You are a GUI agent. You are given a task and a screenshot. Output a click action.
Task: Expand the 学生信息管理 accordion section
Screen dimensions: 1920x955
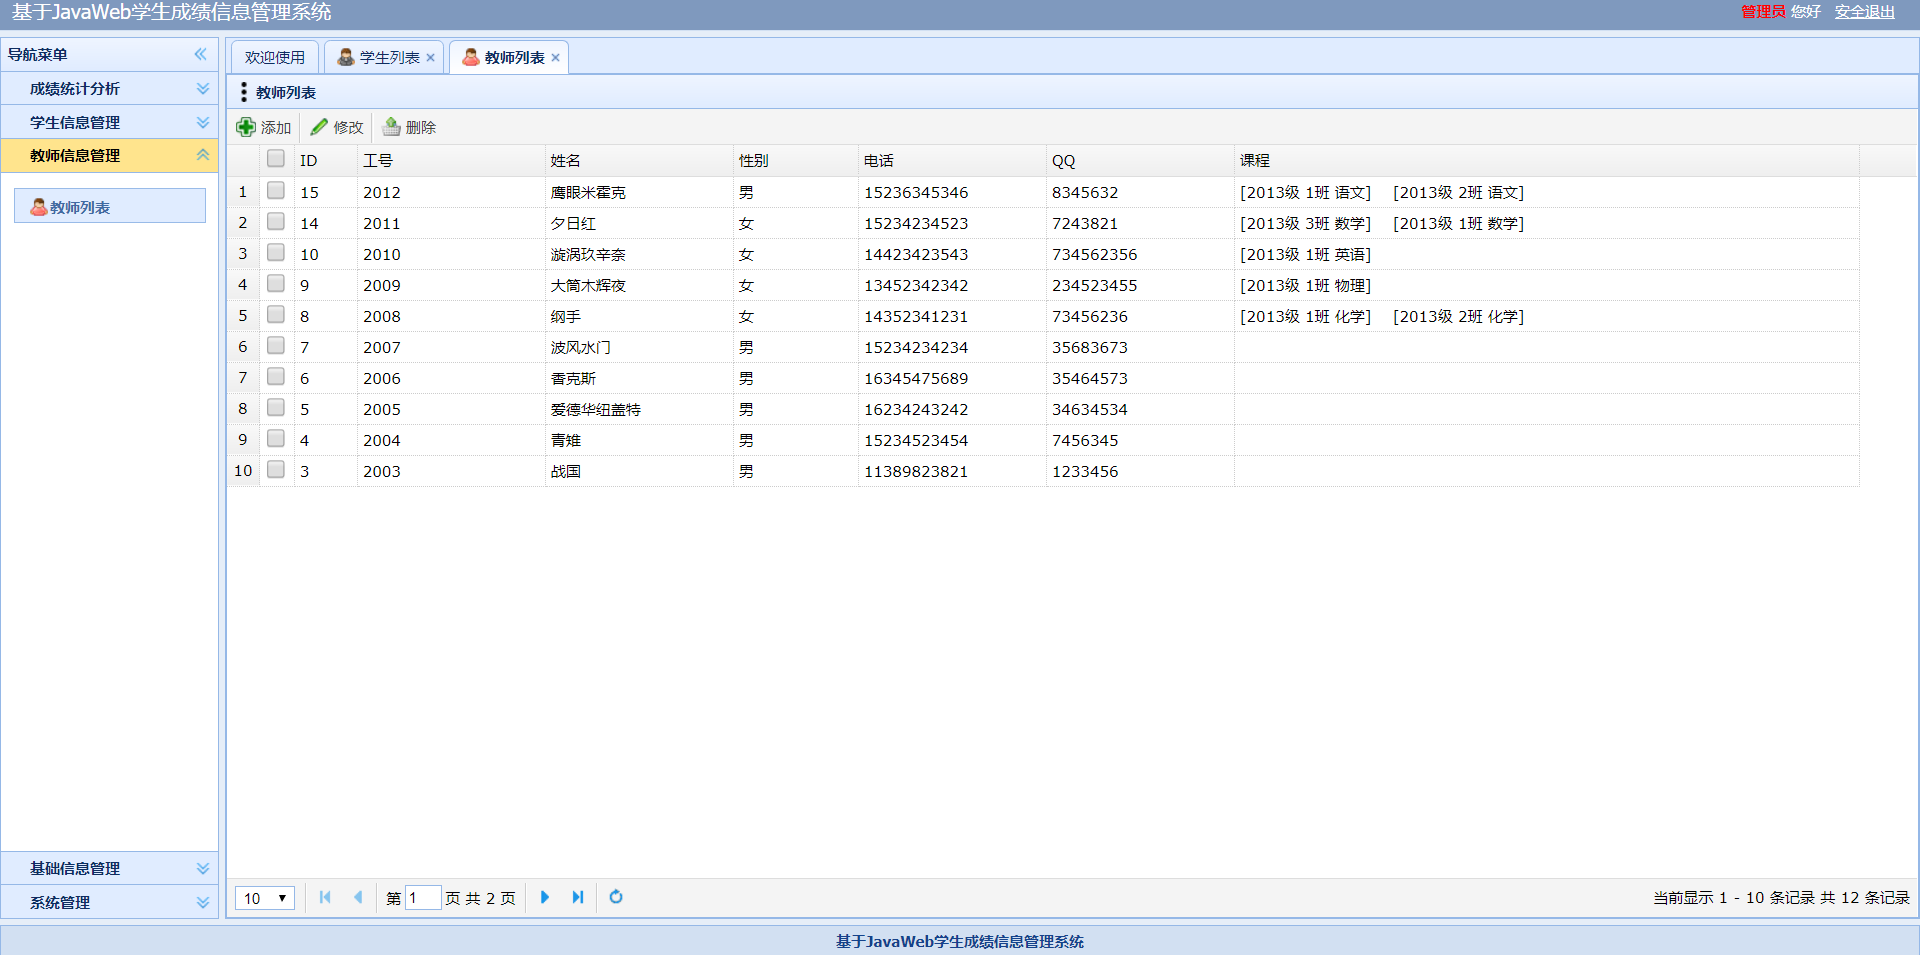(110, 122)
